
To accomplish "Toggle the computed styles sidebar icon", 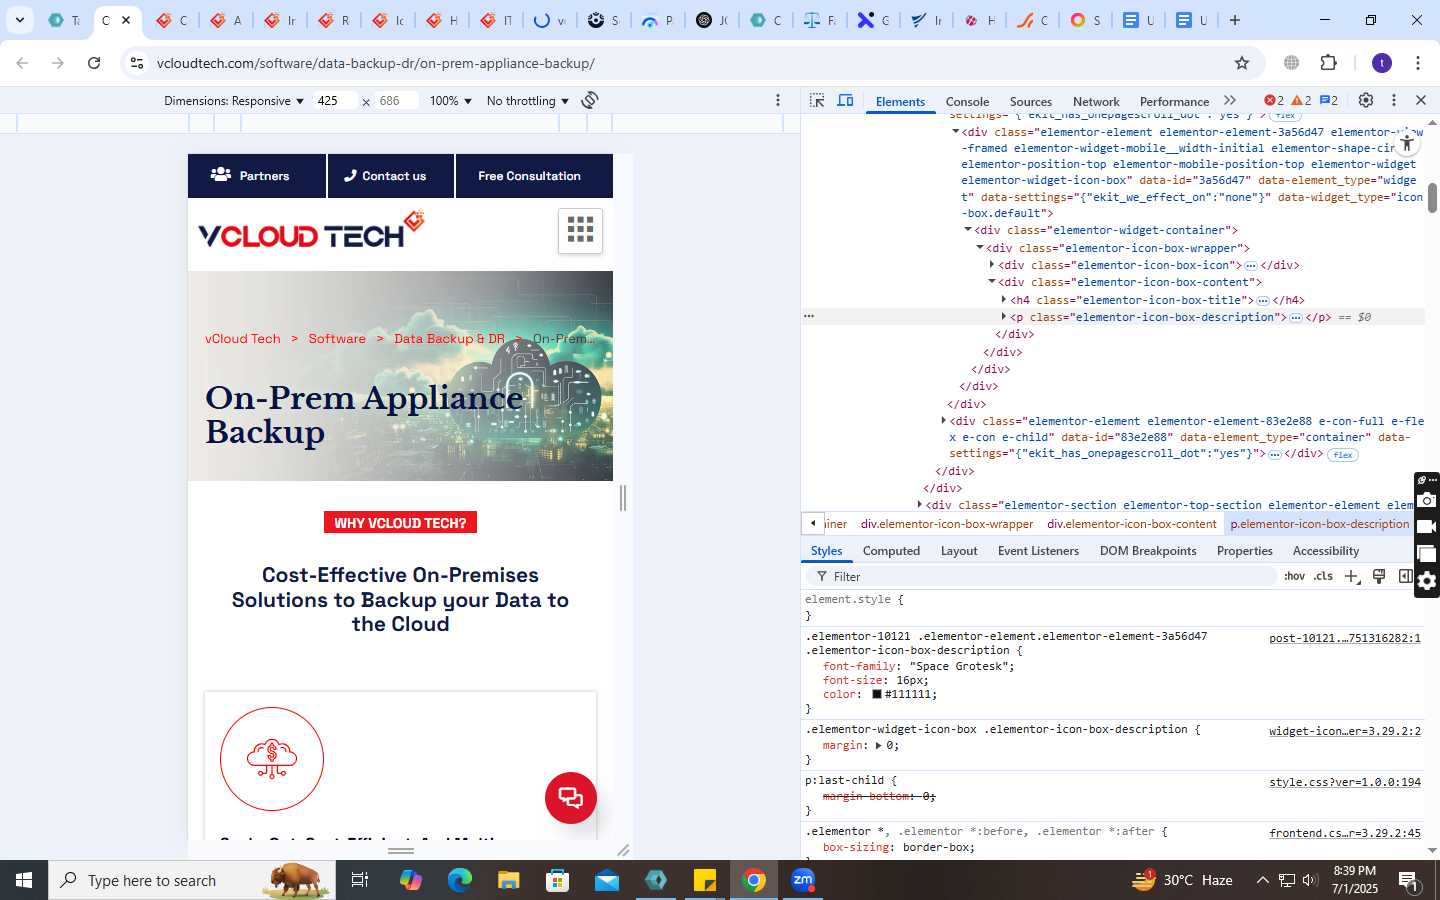I will coord(1405,576).
